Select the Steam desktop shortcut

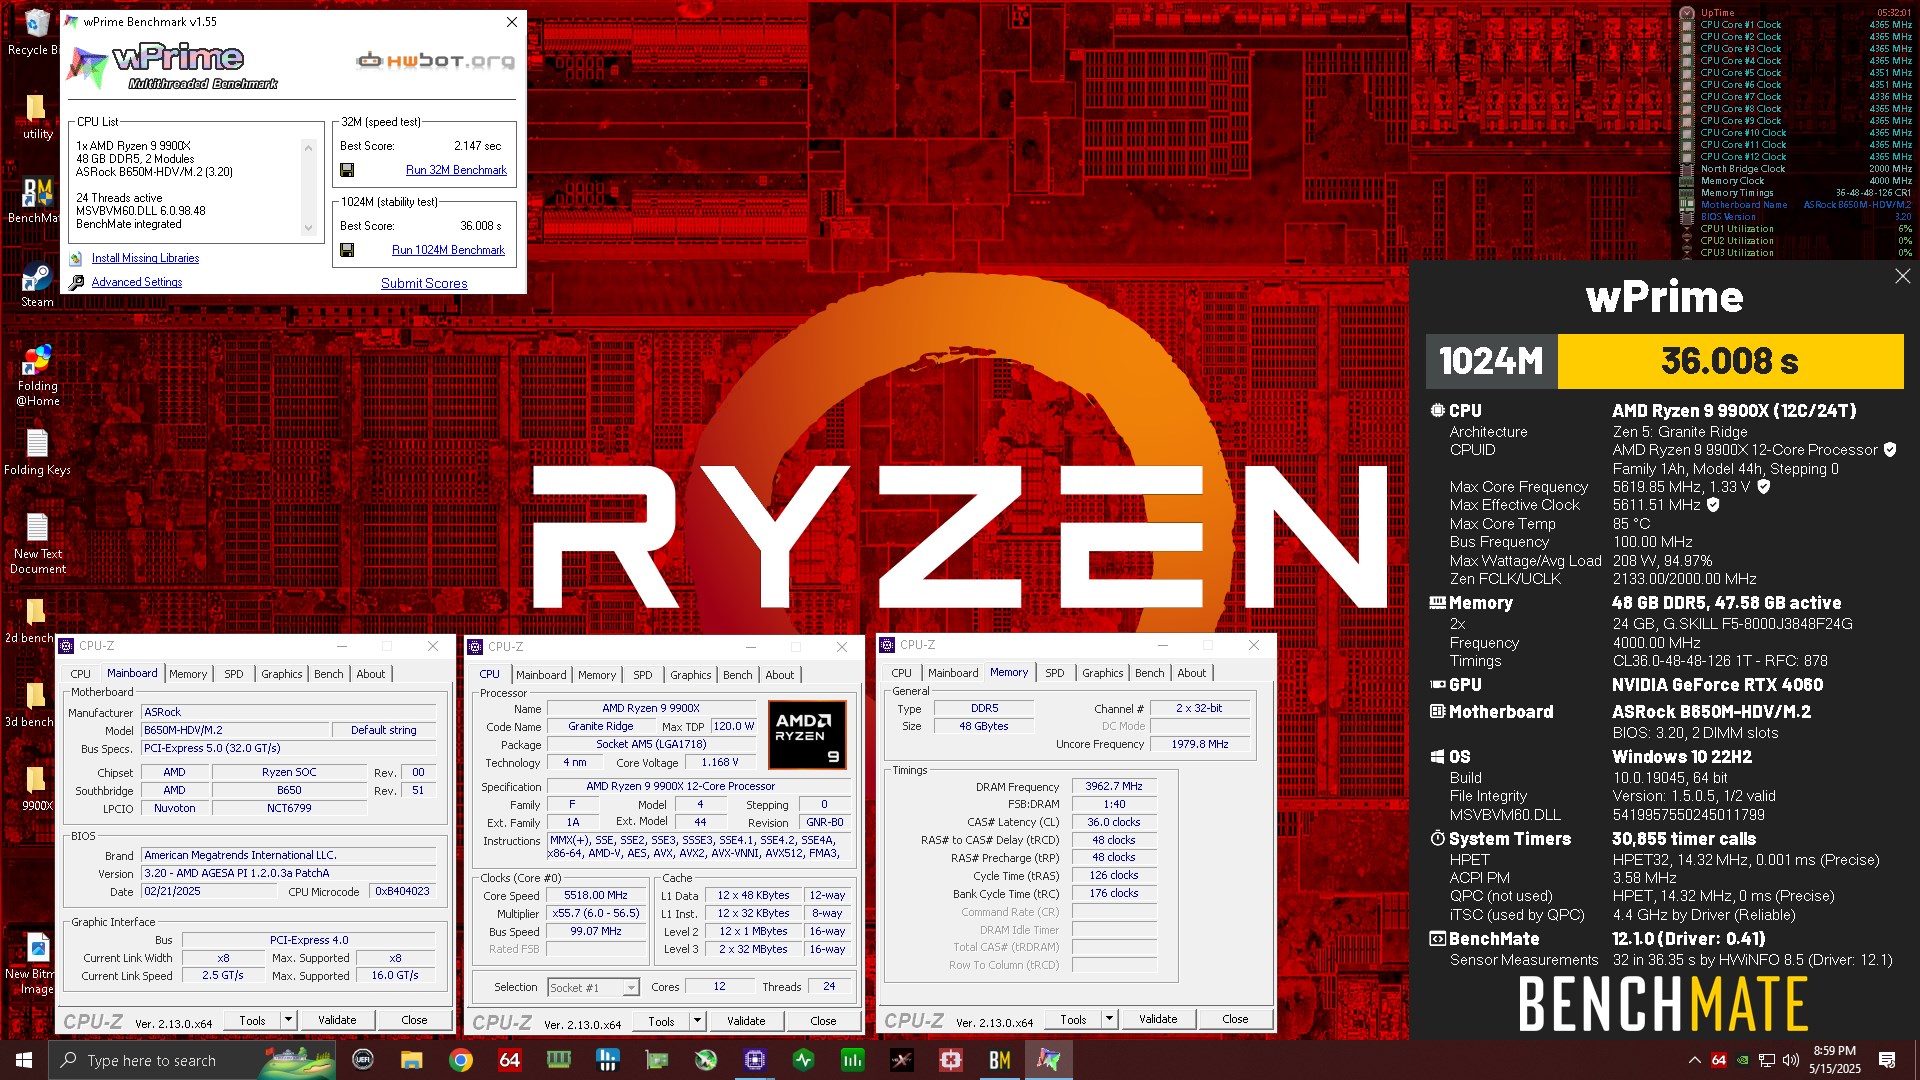click(x=37, y=285)
